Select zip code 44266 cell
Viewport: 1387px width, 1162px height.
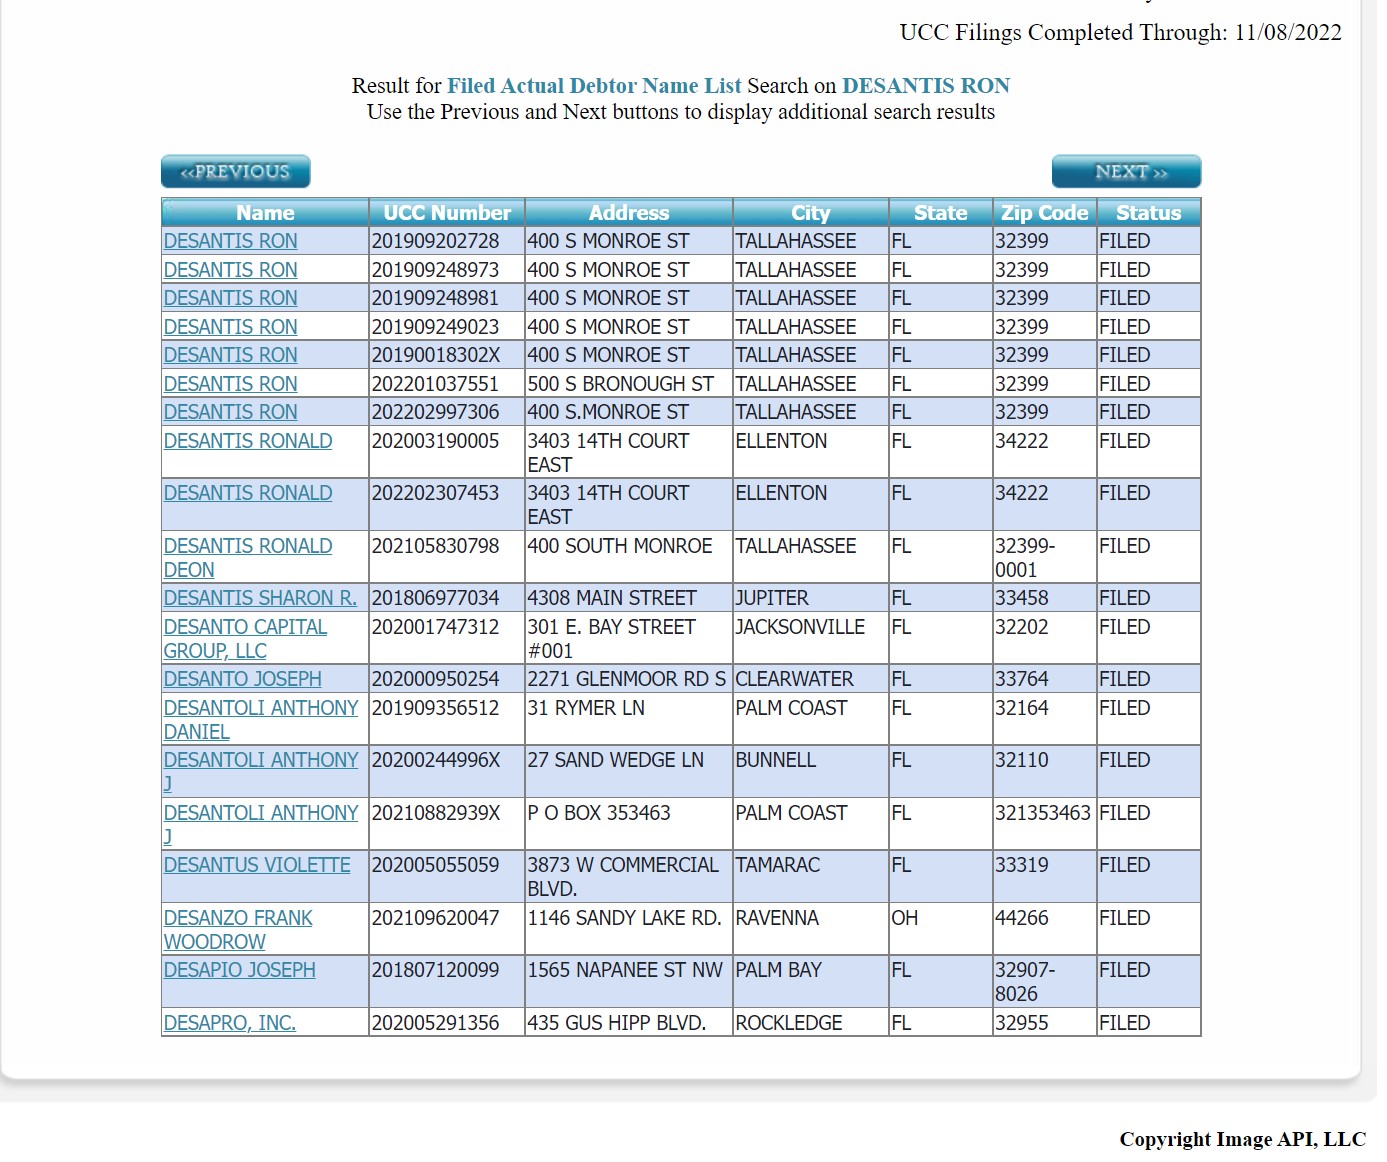coord(1045,929)
